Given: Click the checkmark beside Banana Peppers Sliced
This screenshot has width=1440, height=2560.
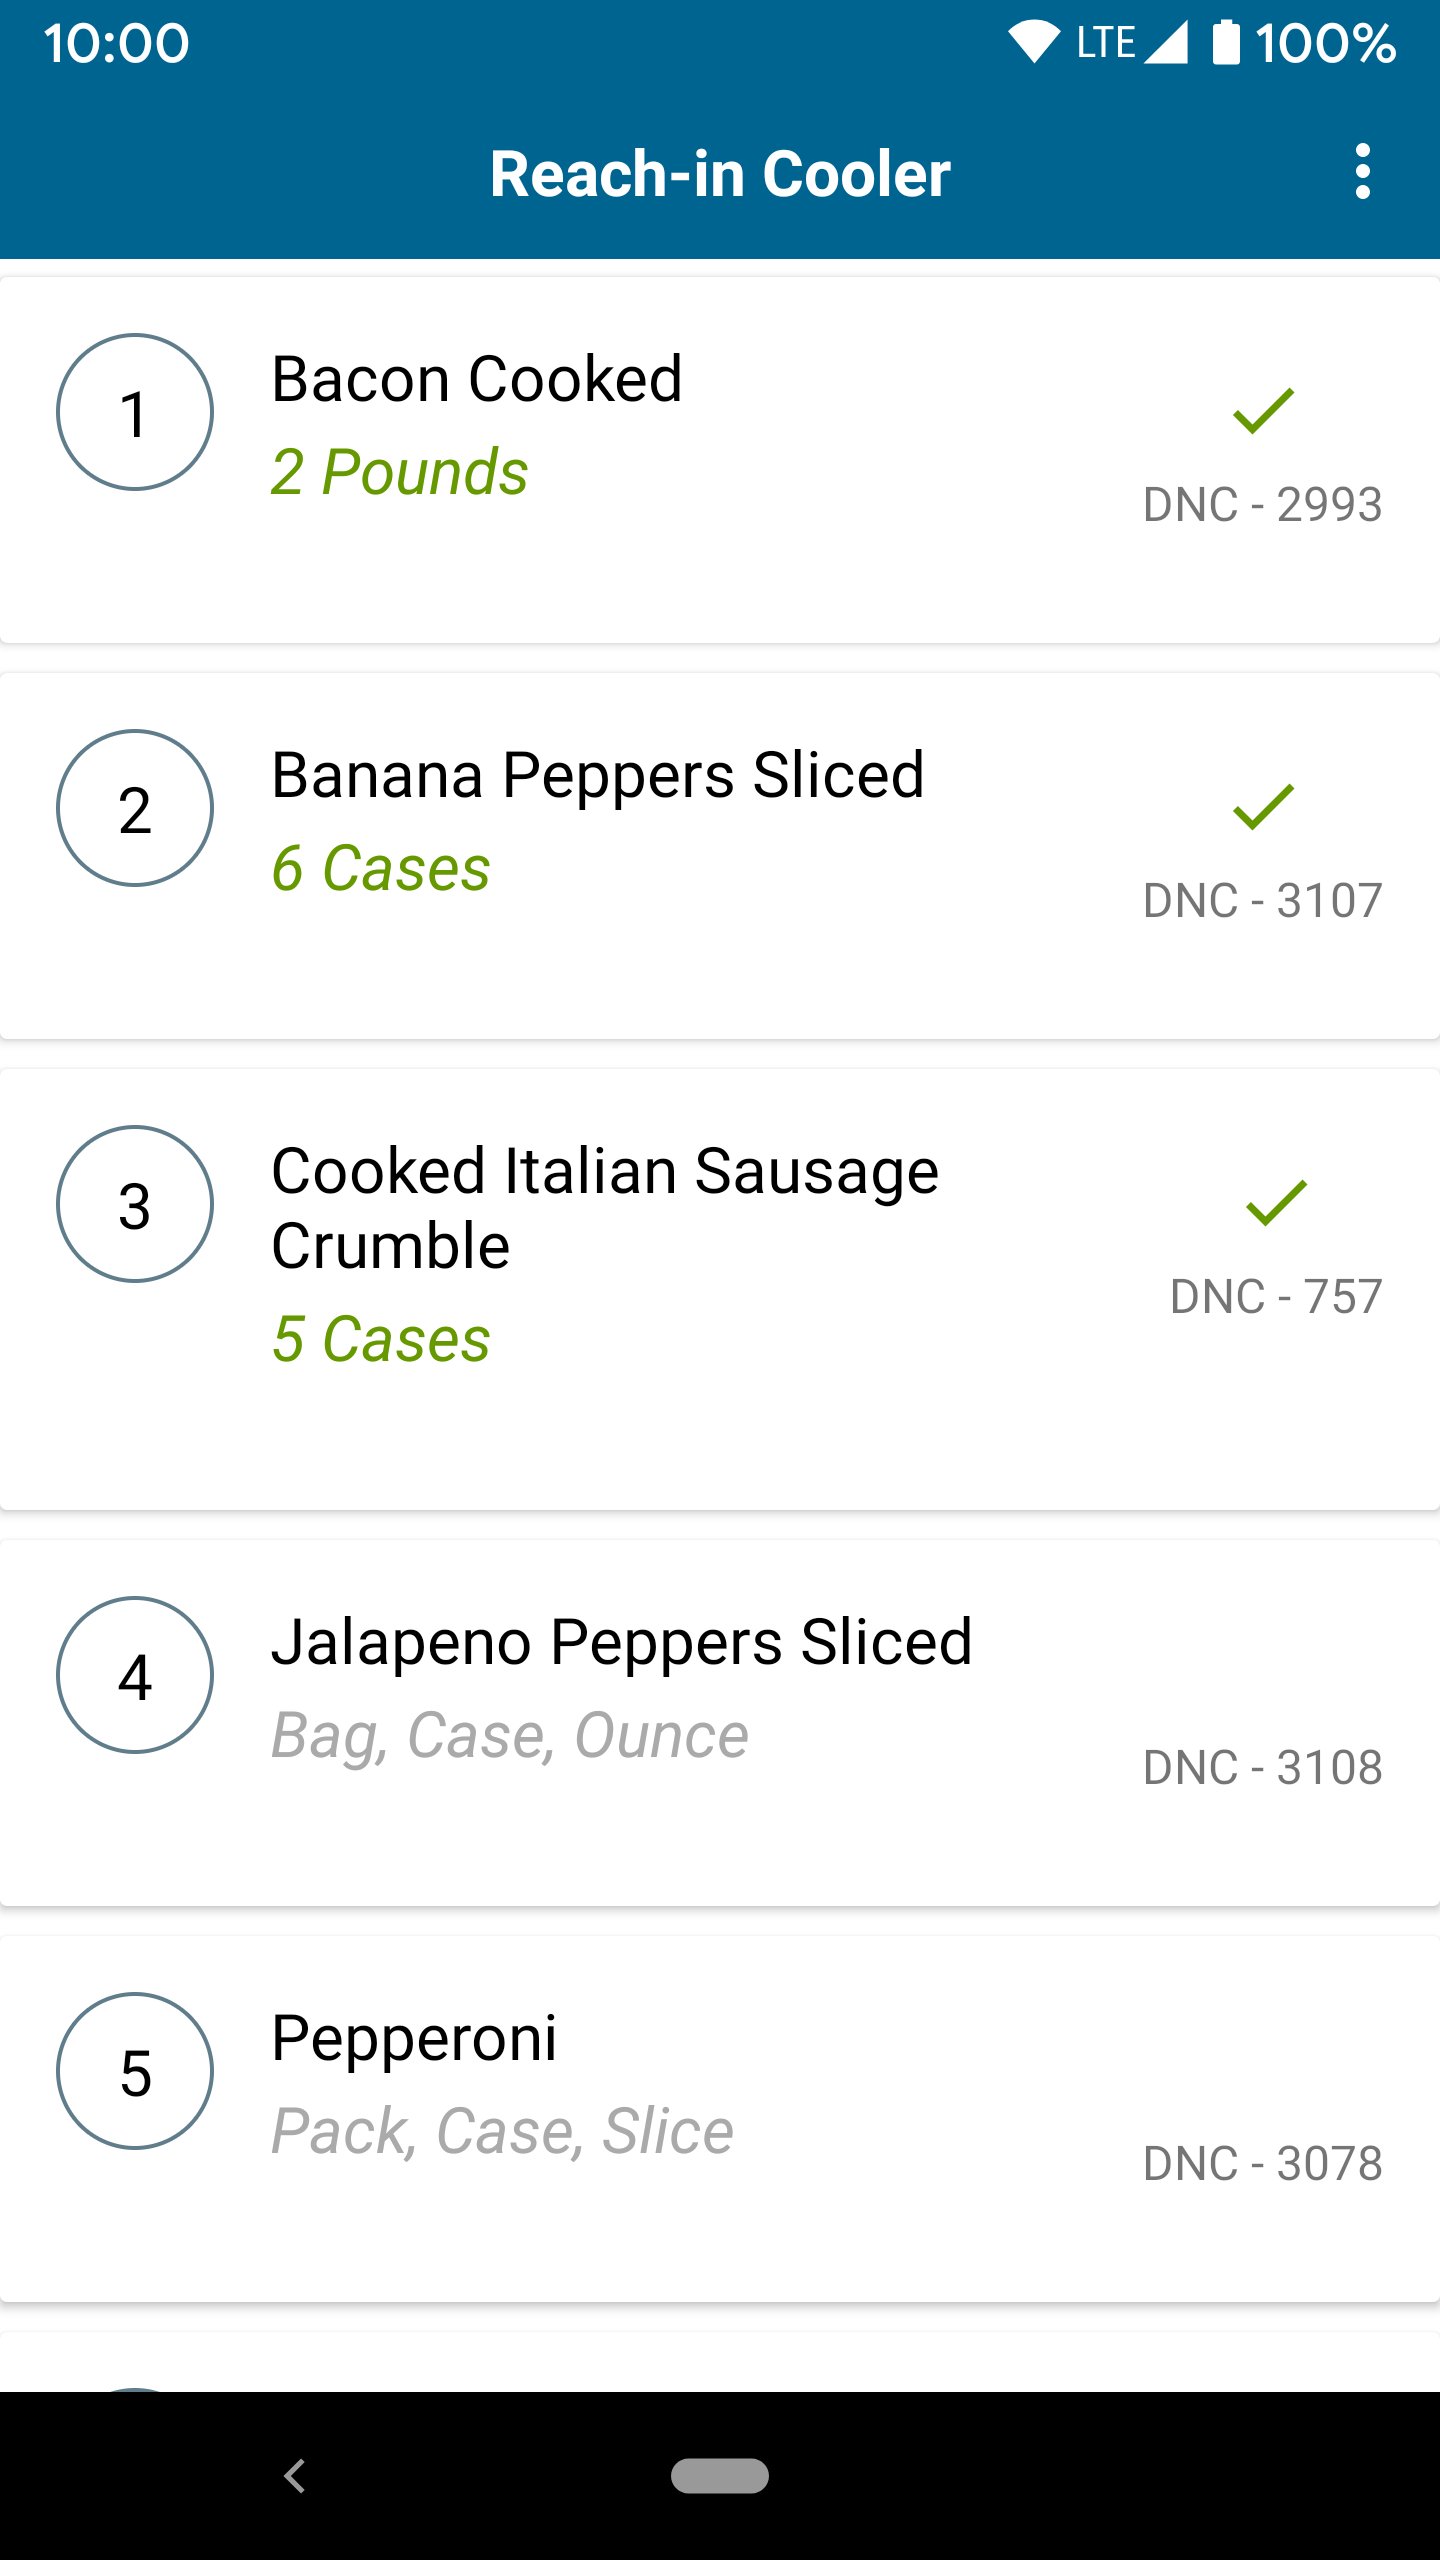Looking at the screenshot, I should (x=1263, y=807).
